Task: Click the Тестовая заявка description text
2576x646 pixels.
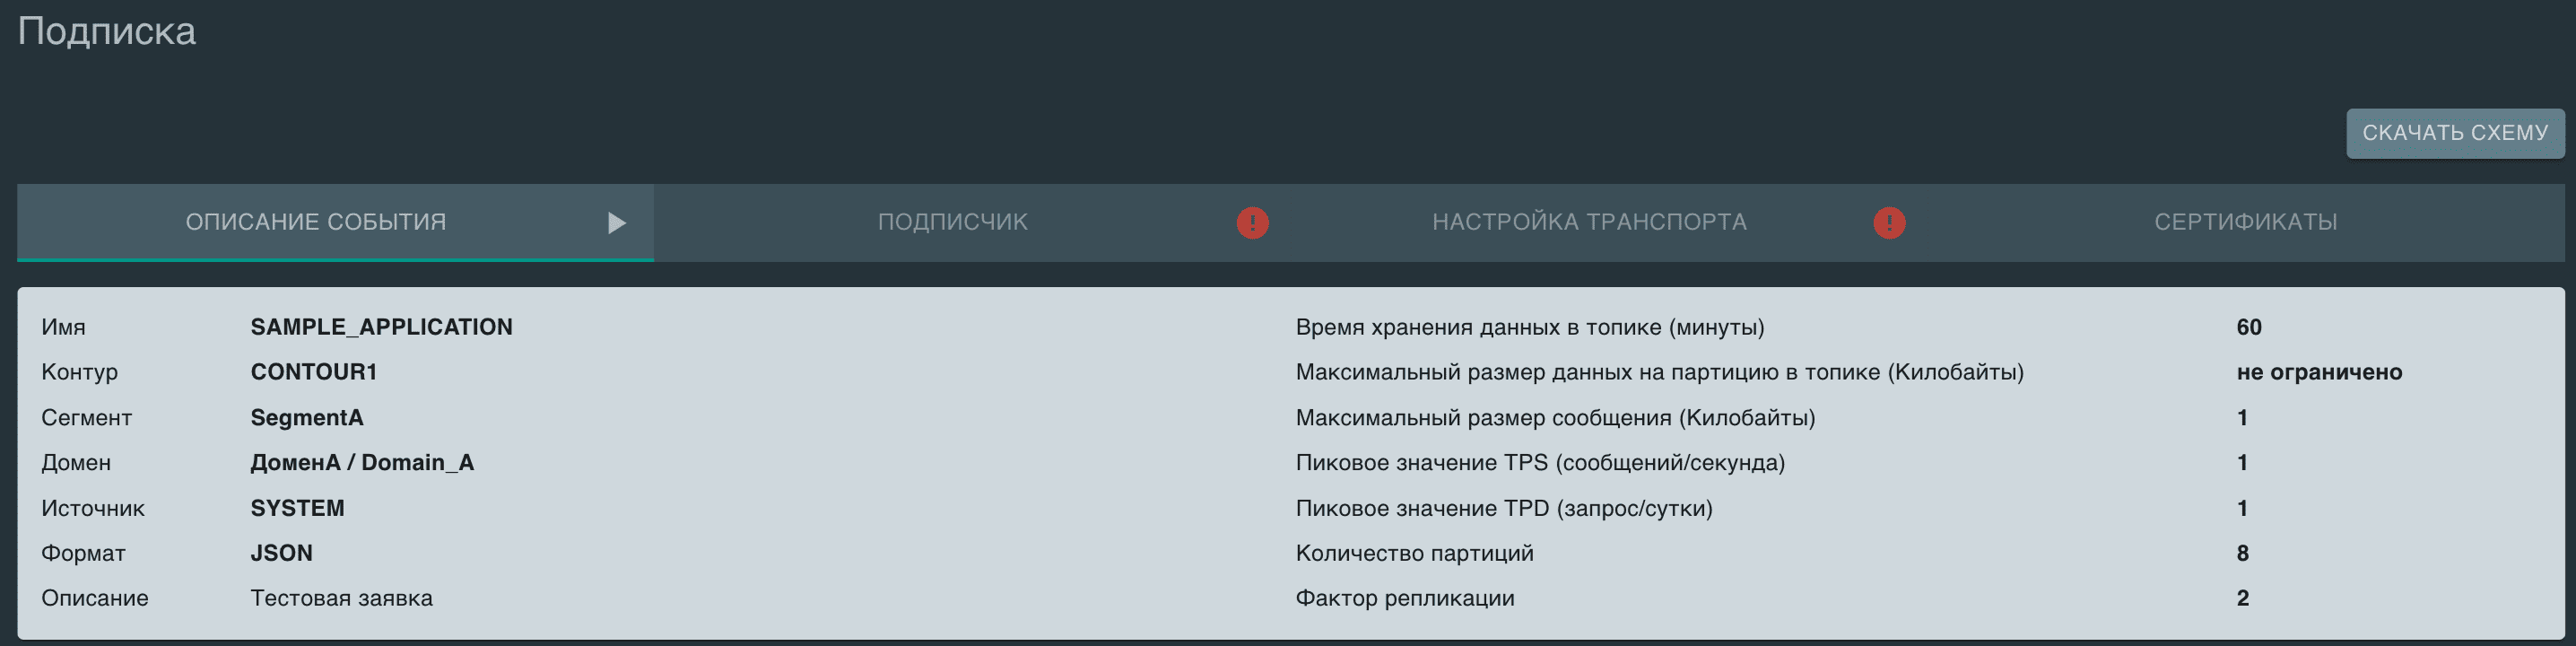Action: tap(341, 597)
